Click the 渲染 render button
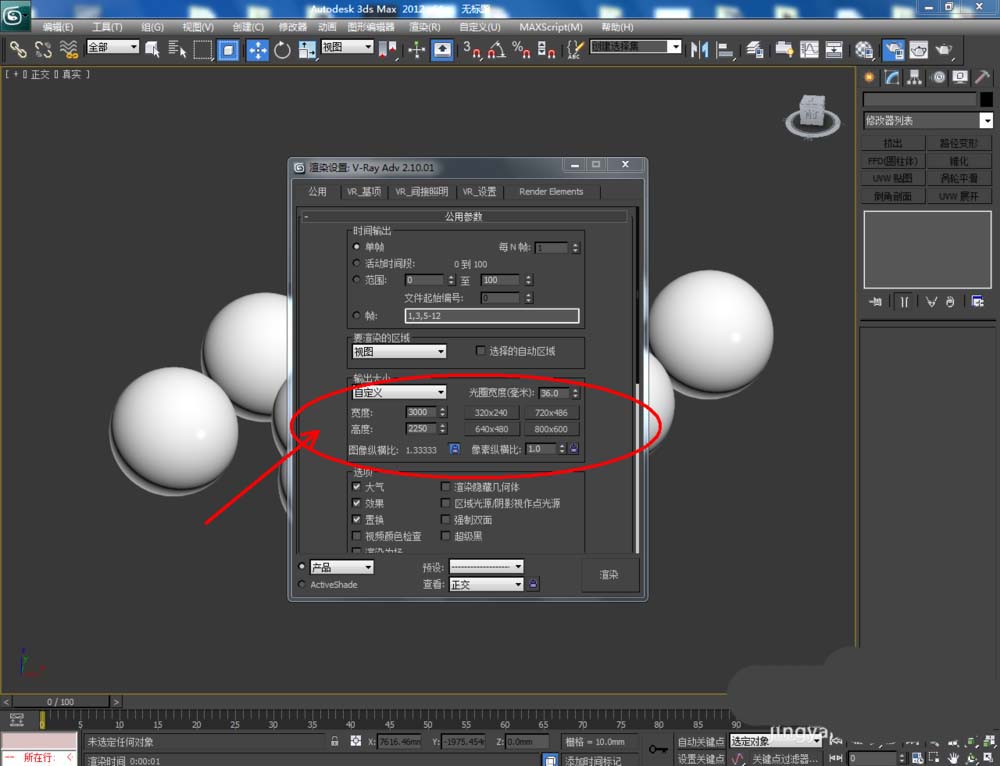This screenshot has height=766, width=1000. tap(609, 575)
